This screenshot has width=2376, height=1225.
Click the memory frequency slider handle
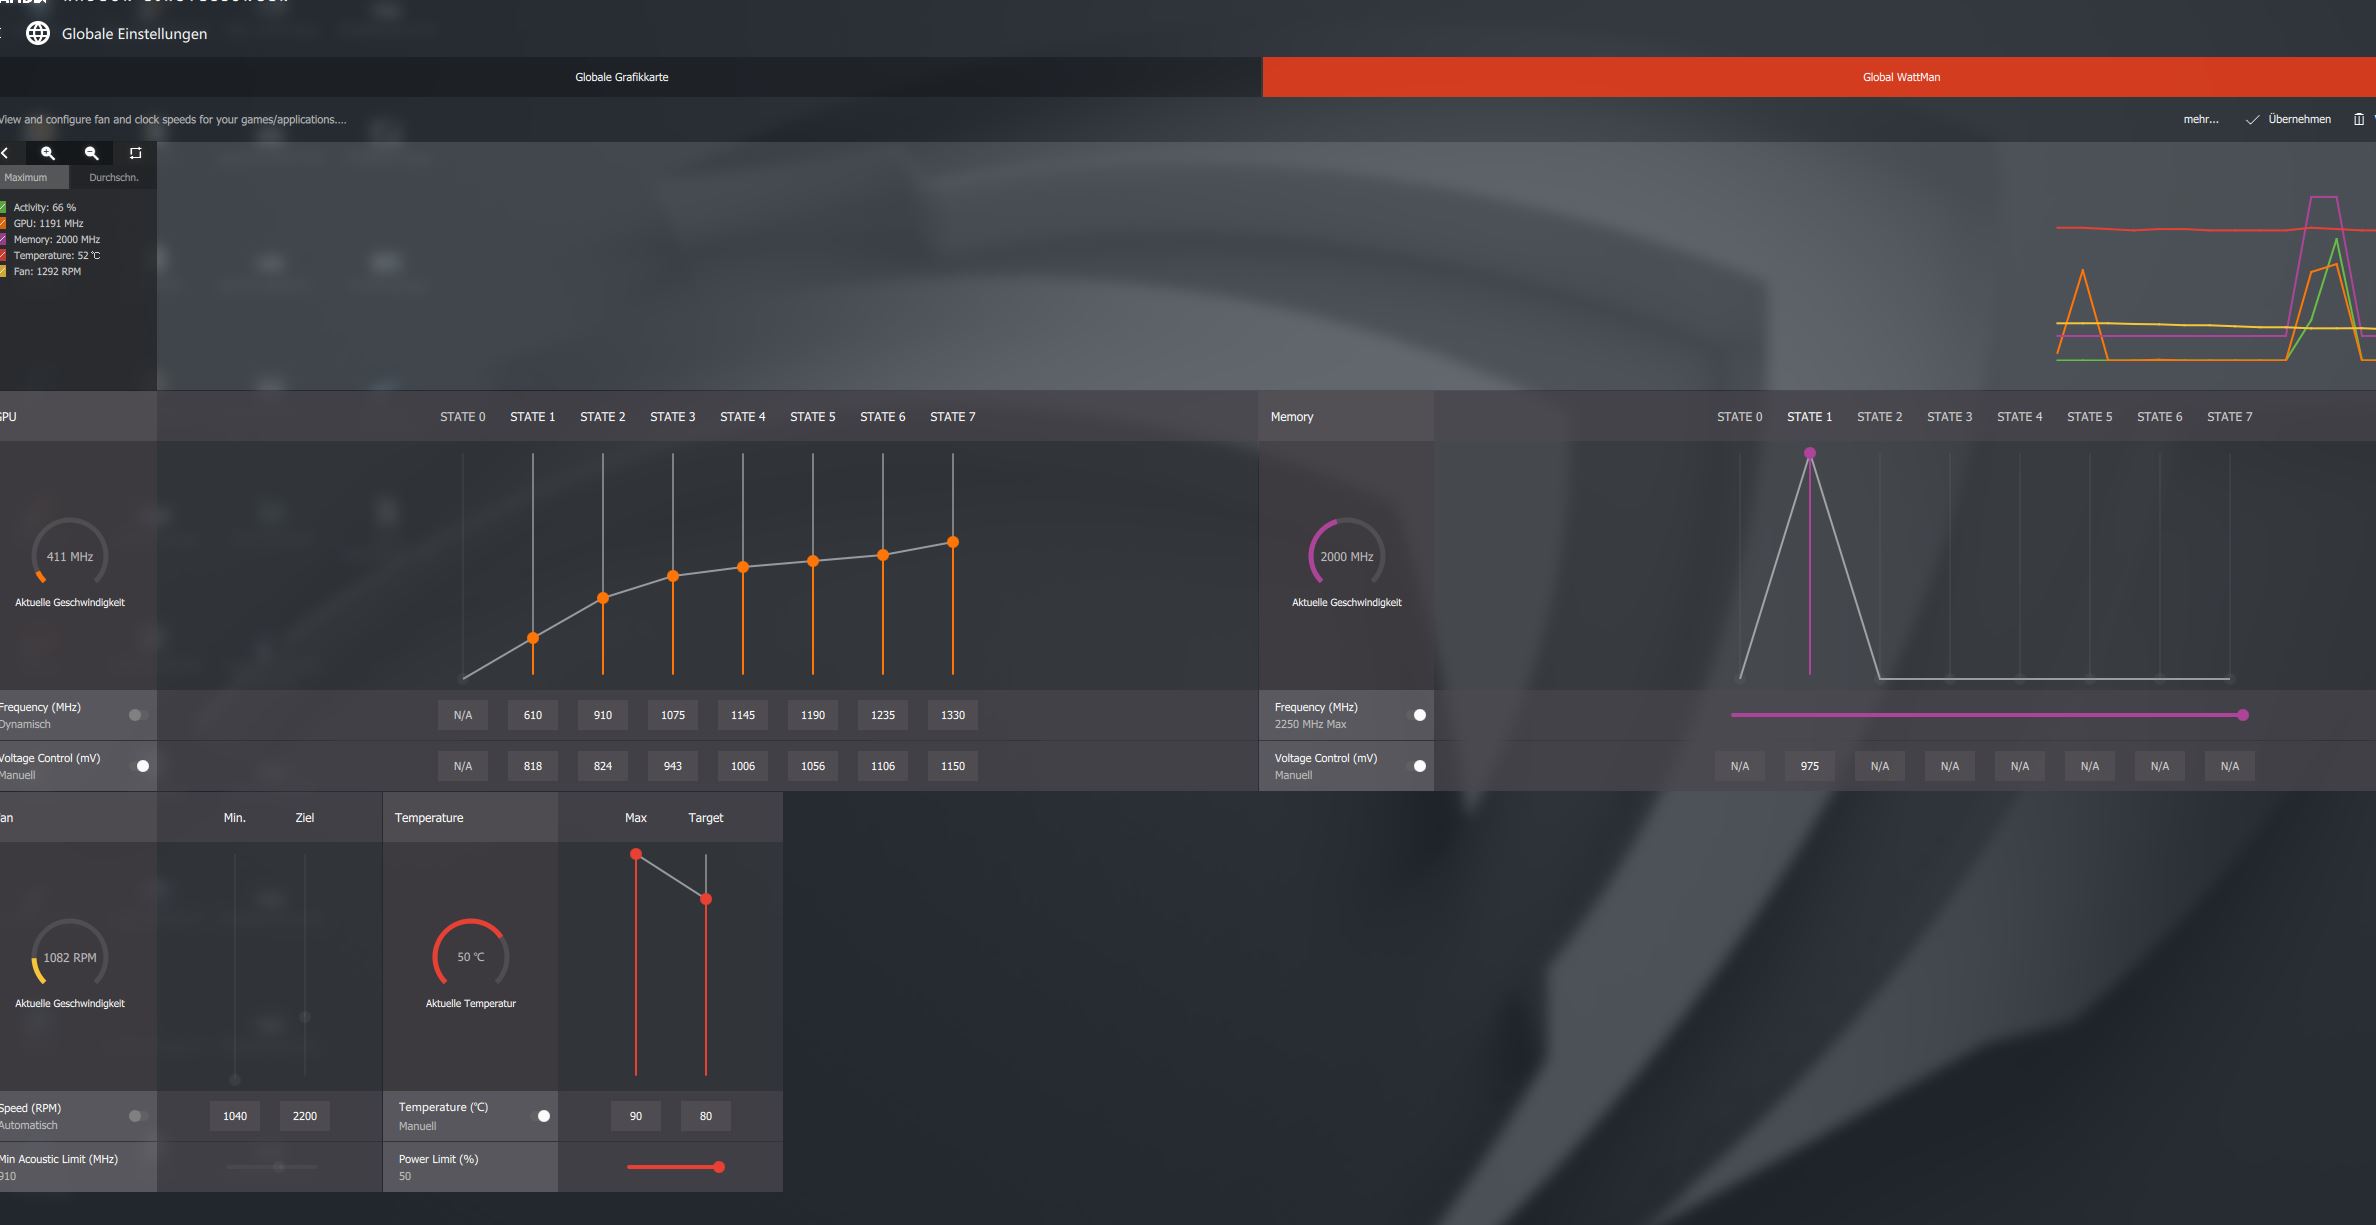point(2243,715)
